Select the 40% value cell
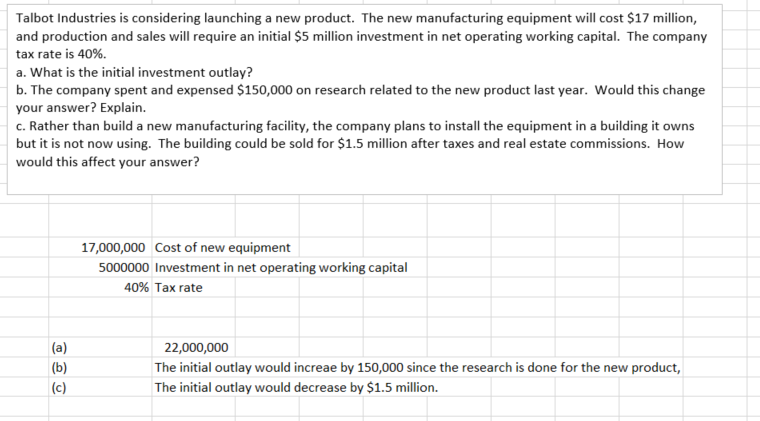760x421 pixels. [x=137, y=287]
